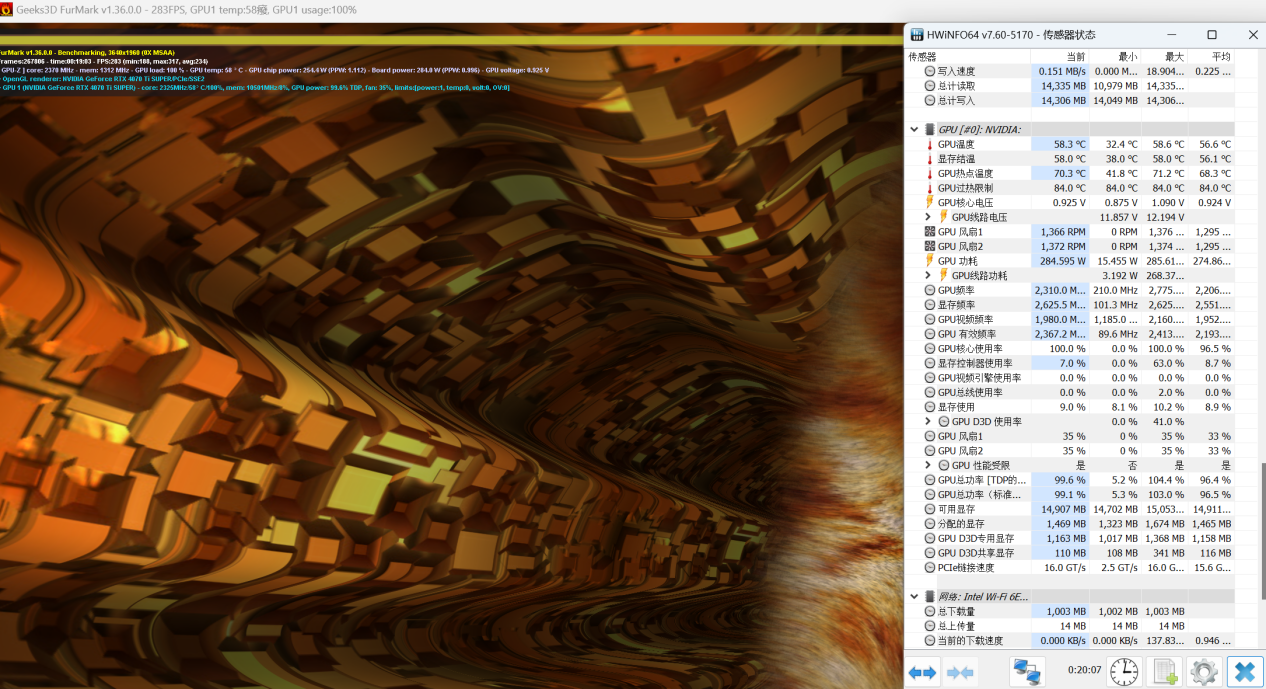Start logging with the sheet-plus icon
The image size is (1266, 689).
1164,671
